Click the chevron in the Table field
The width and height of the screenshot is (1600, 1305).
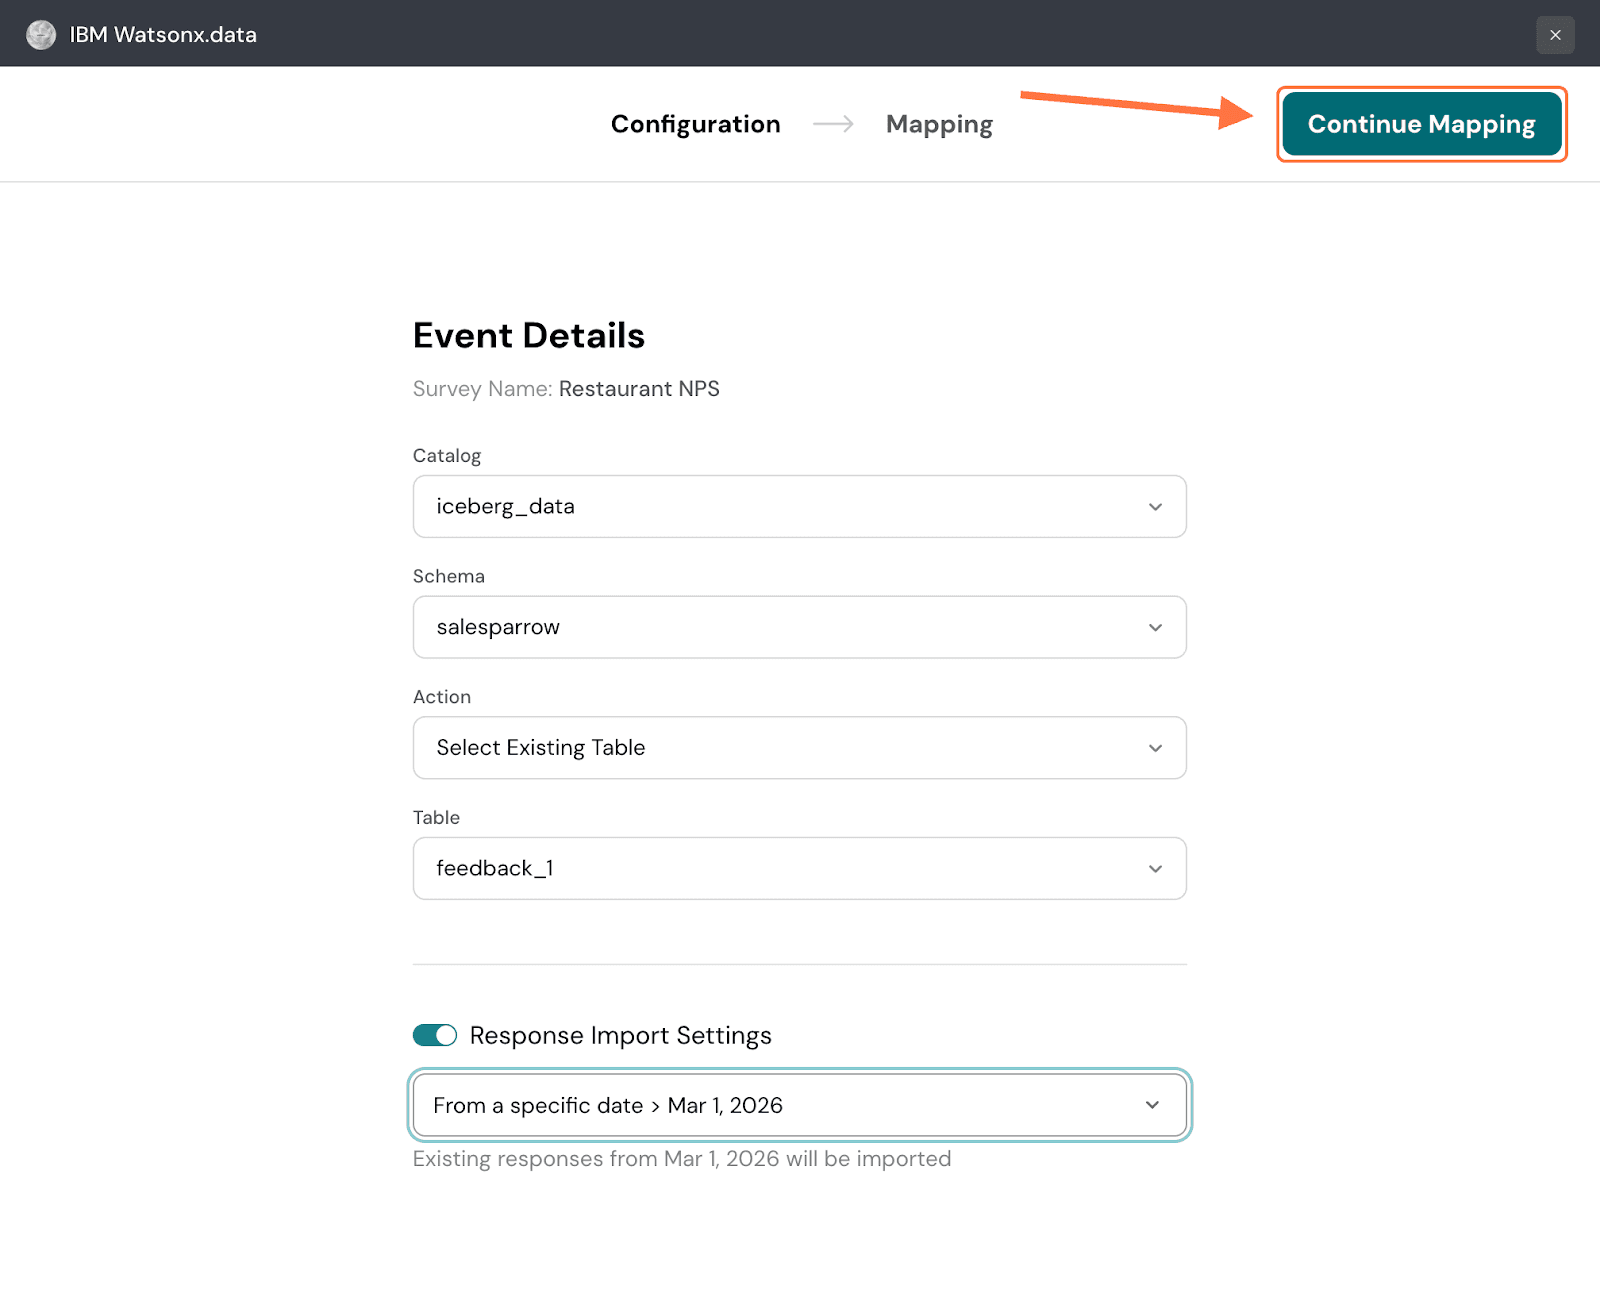point(1155,869)
